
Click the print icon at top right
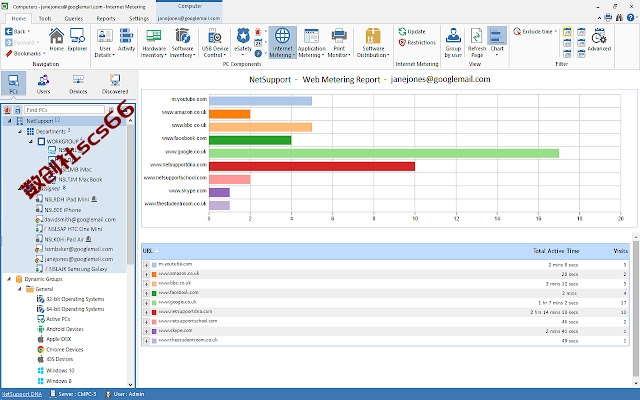coord(608,18)
